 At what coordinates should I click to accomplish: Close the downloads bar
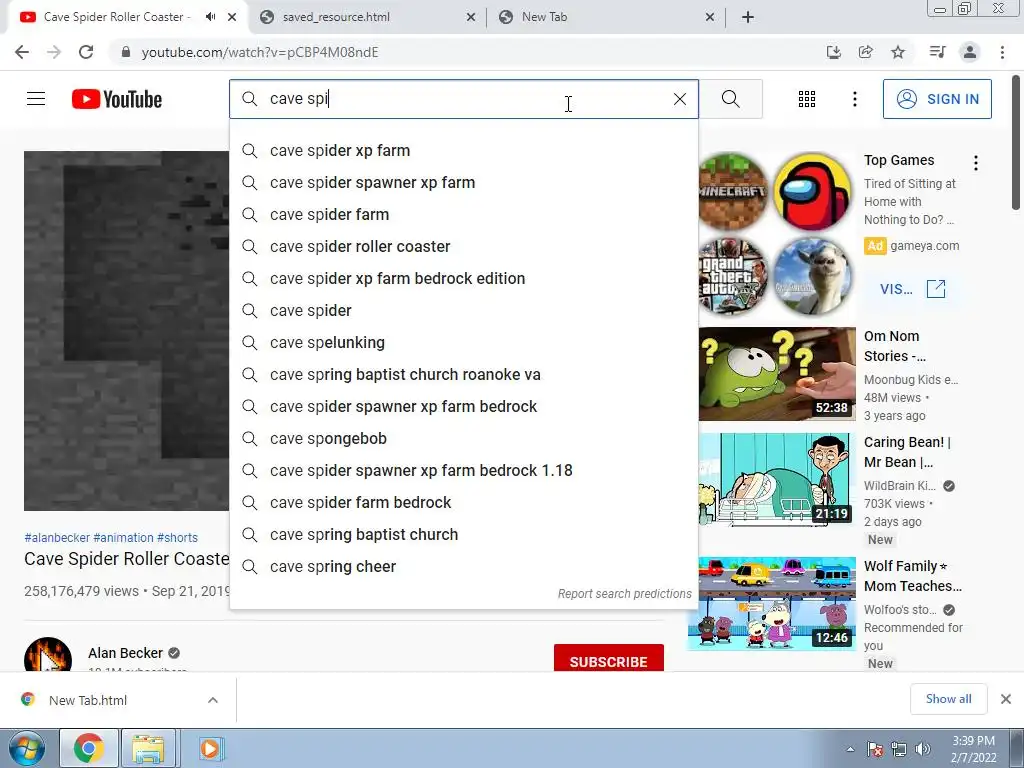[1006, 699]
